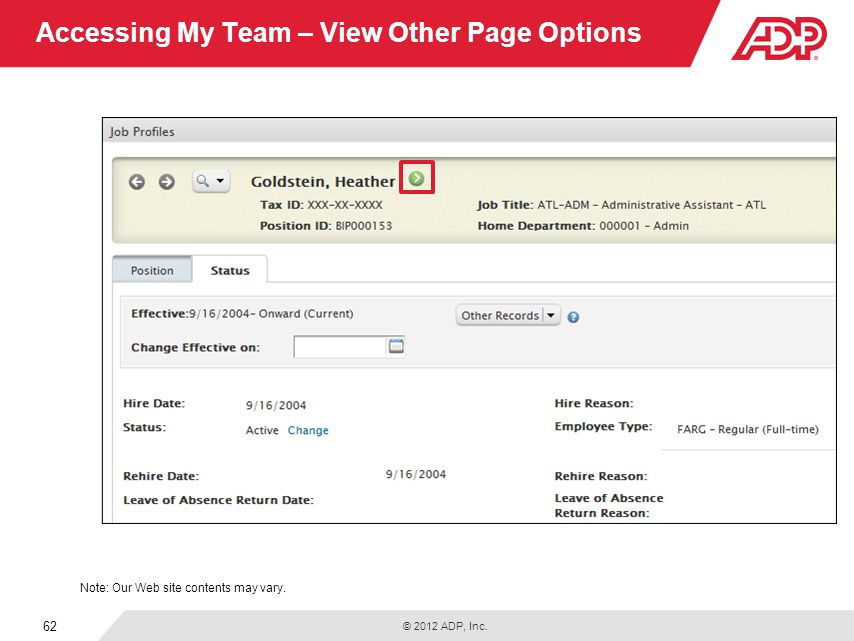Screen dimensions: 854x641
Task: Click the FARG Regular Full-time employee type field
Action: (747, 429)
